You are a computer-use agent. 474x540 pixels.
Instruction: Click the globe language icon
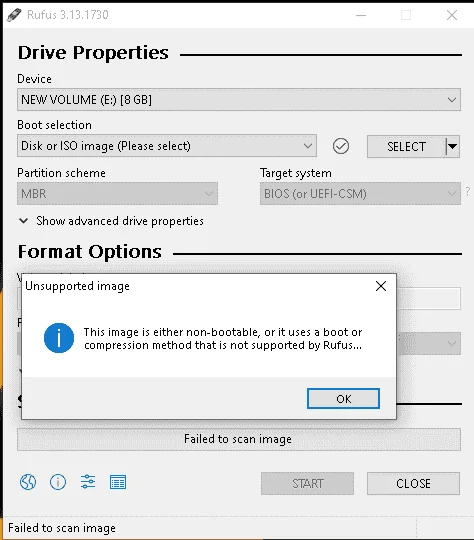click(28, 482)
